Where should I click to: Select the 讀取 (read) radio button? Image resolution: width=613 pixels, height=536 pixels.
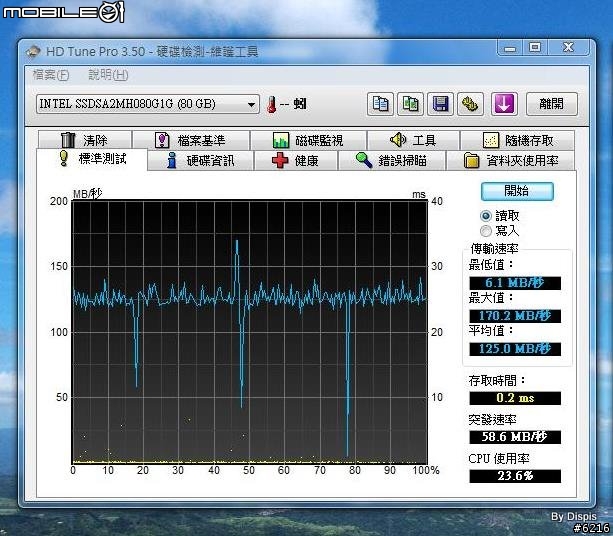click(x=486, y=216)
